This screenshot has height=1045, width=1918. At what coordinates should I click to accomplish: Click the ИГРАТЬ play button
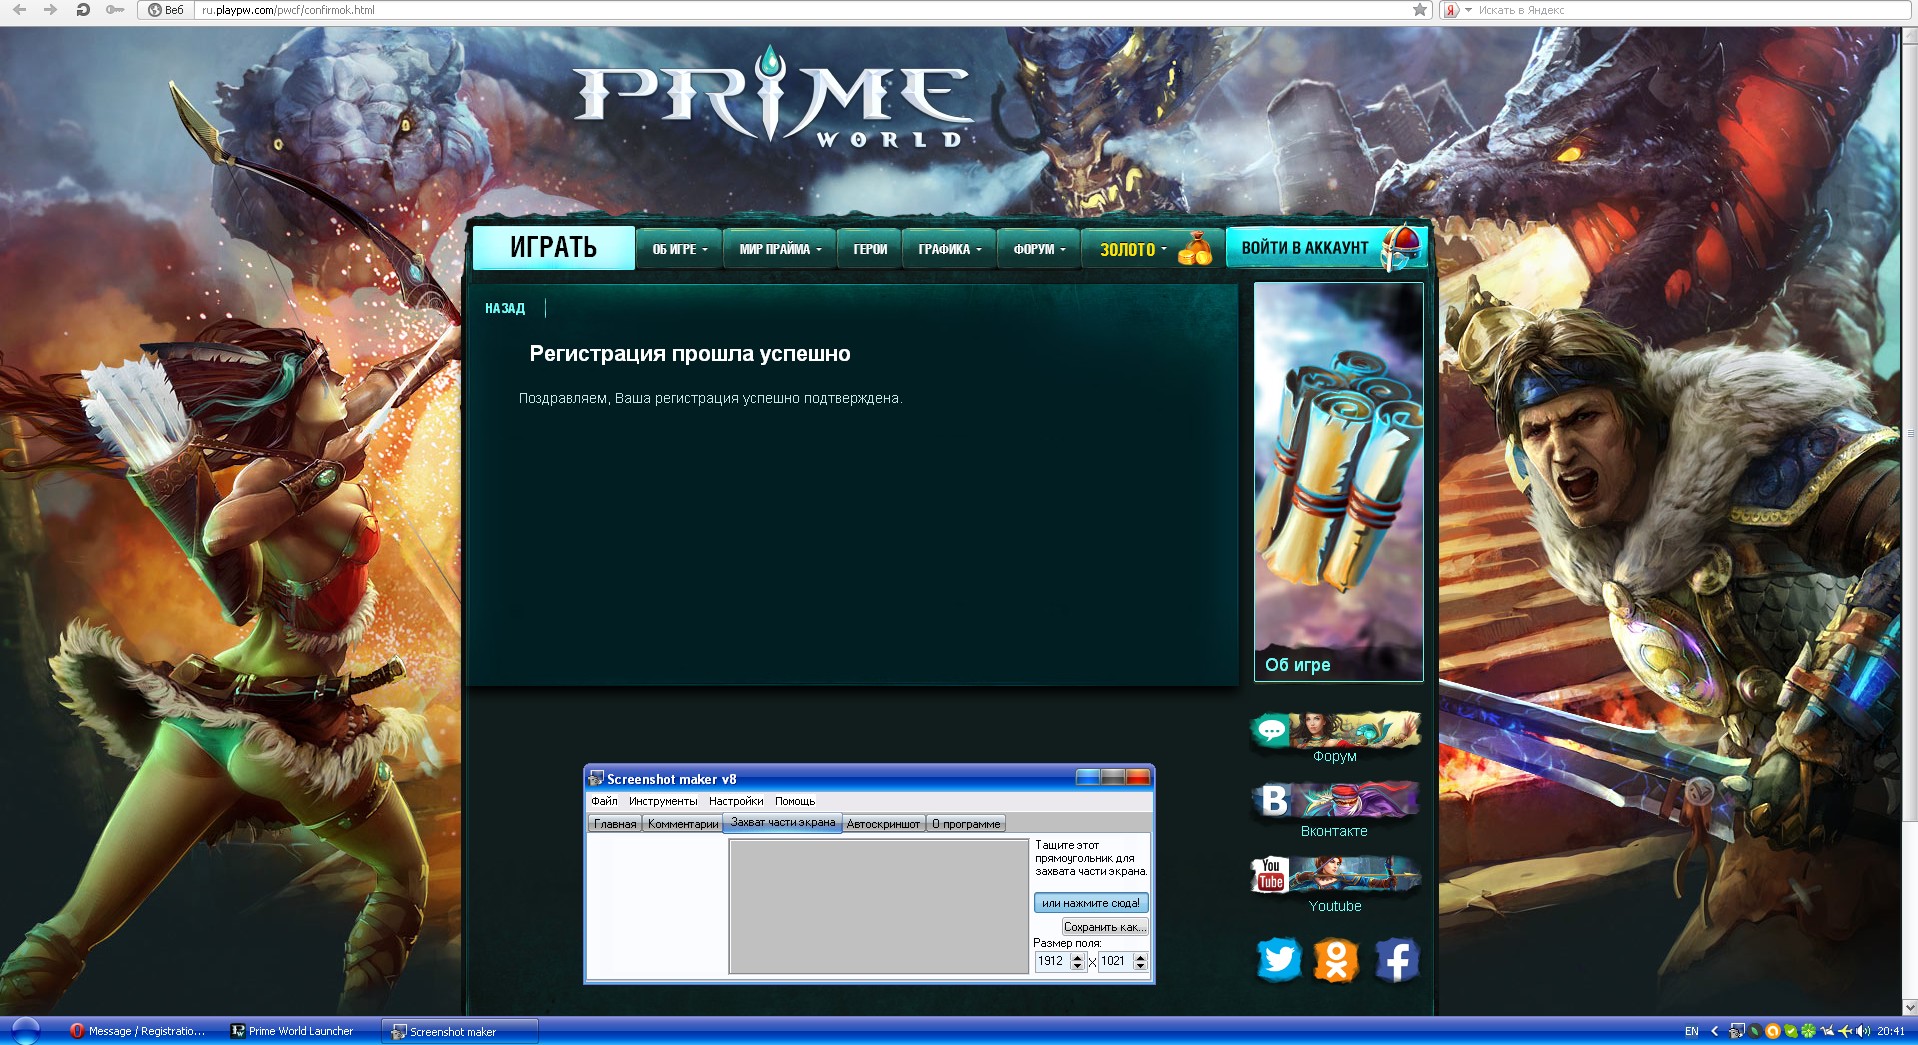pos(553,247)
